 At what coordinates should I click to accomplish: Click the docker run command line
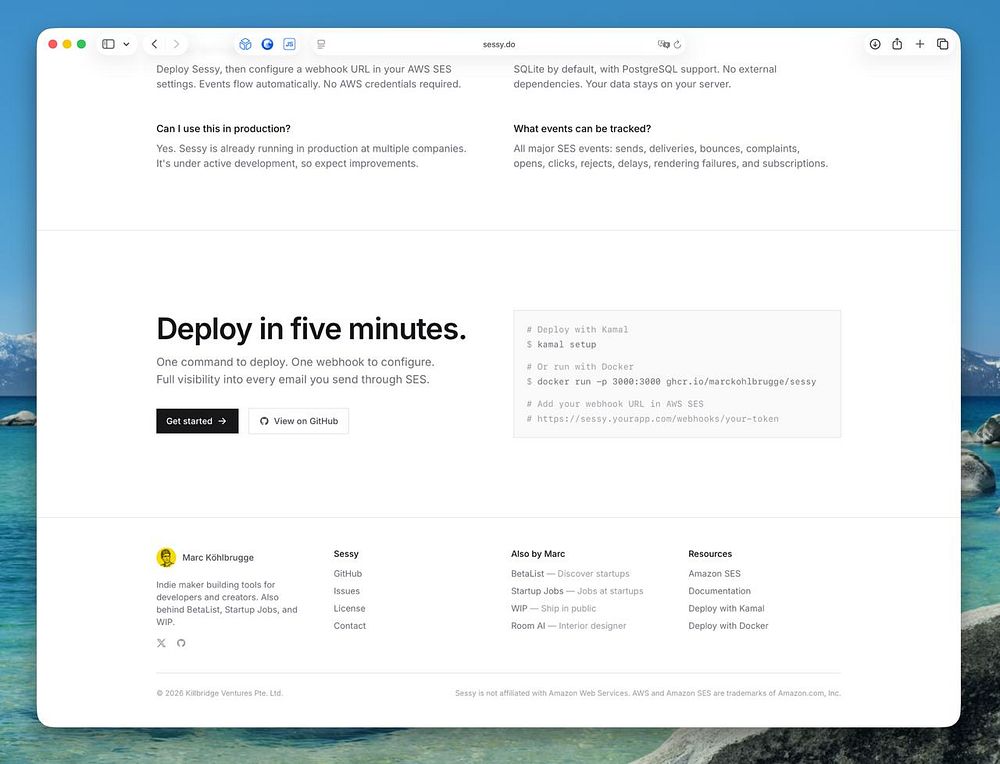coord(671,381)
